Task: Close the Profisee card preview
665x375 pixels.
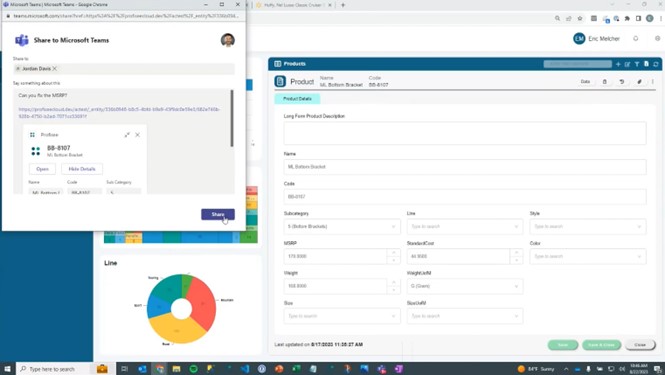Action: click(x=137, y=134)
